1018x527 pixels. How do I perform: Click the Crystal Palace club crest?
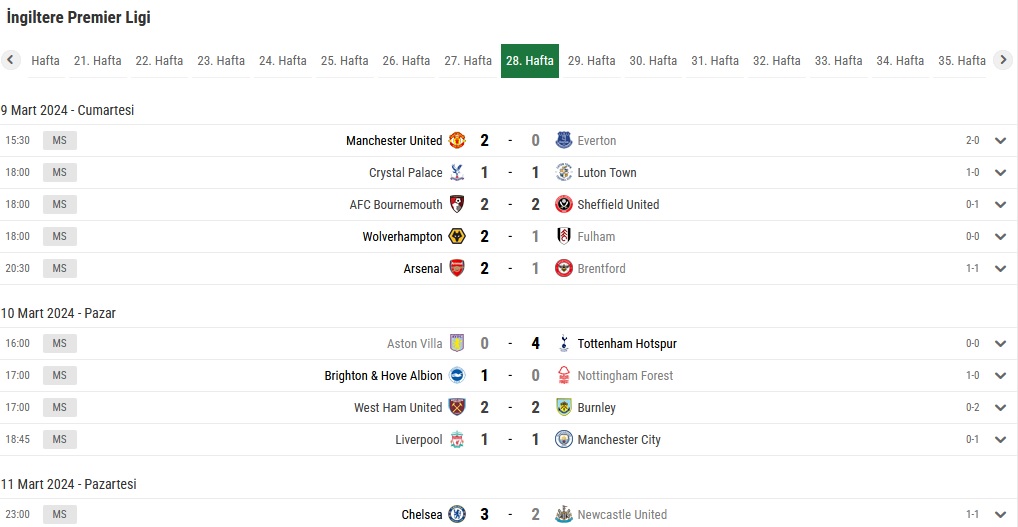457,173
